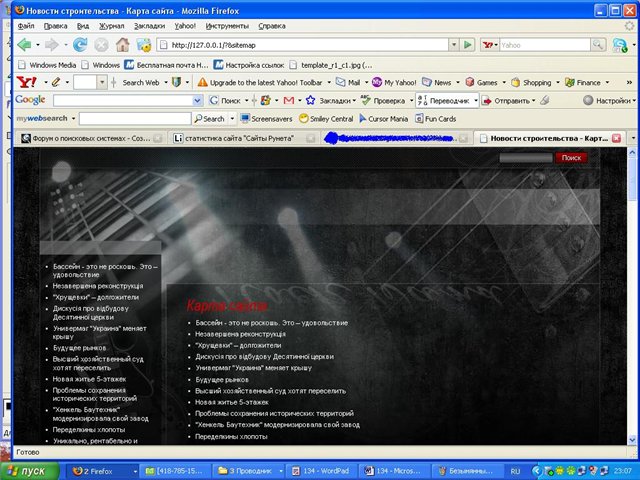The height and width of the screenshot is (480, 640).
Task: Open the Переводчик dropdown arrow
Action: pyautogui.click(x=476, y=100)
